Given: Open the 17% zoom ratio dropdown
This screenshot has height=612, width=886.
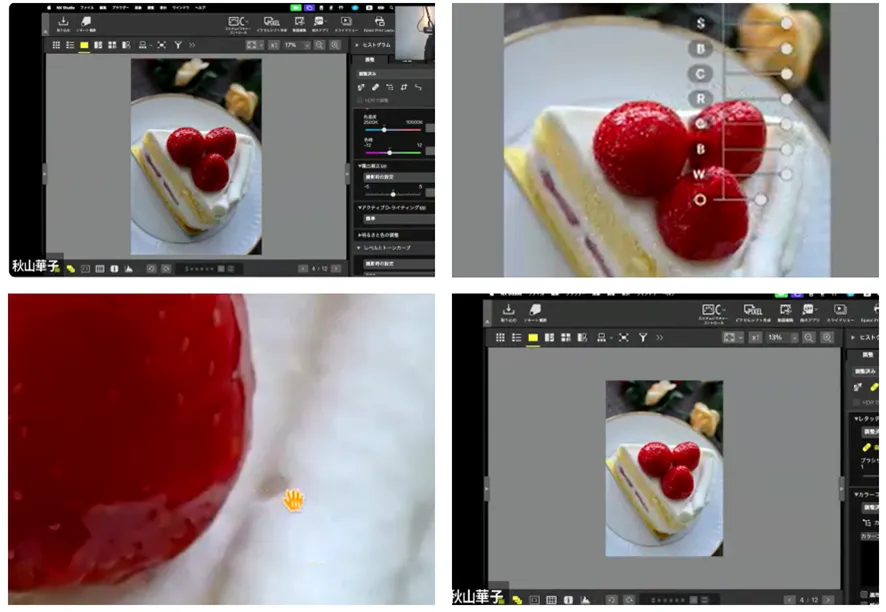Looking at the screenshot, I should tap(292, 45).
